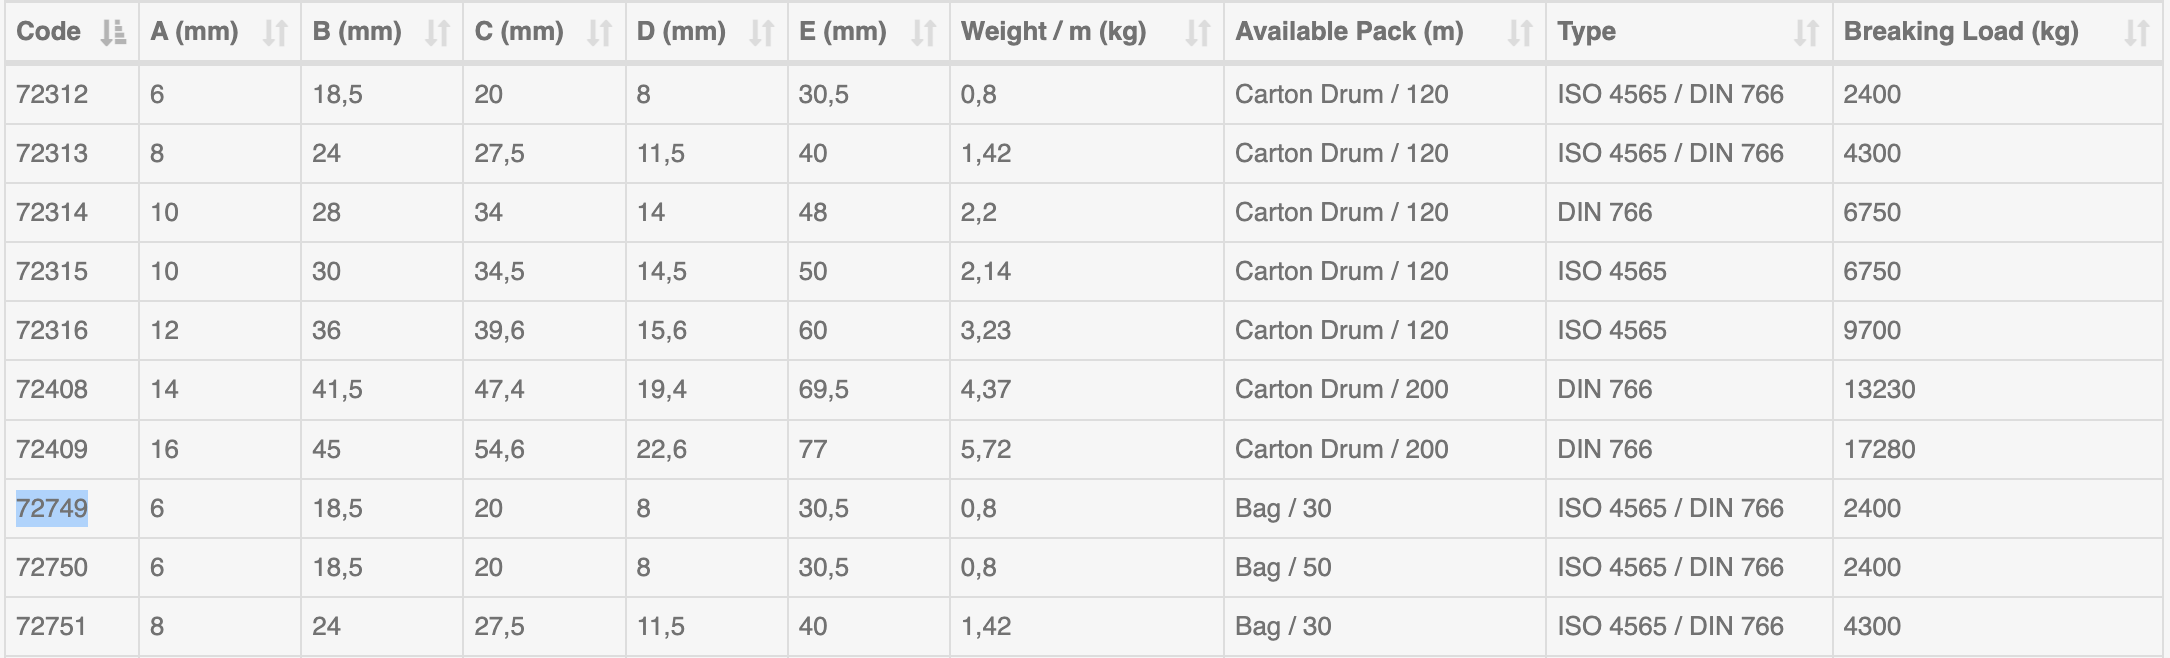Click product code 72312
The image size is (2170, 658).
(52, 94)
